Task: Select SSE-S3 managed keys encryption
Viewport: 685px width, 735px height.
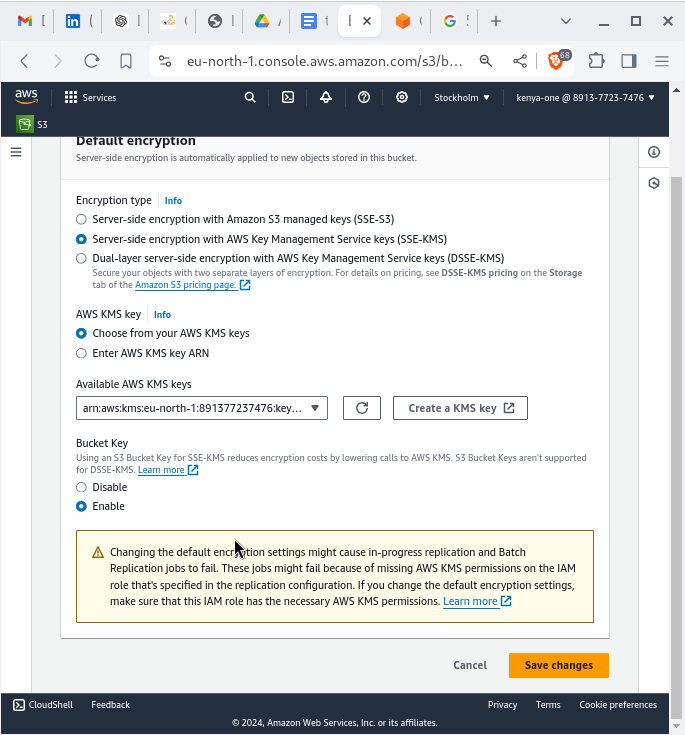Action: (81, 219)
